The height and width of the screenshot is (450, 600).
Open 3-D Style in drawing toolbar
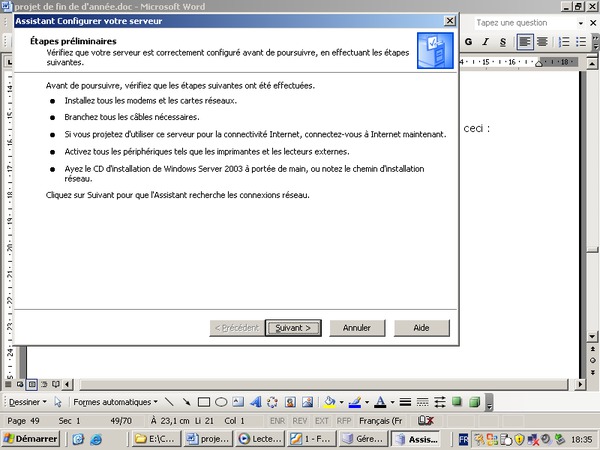[x=474, y=402]
